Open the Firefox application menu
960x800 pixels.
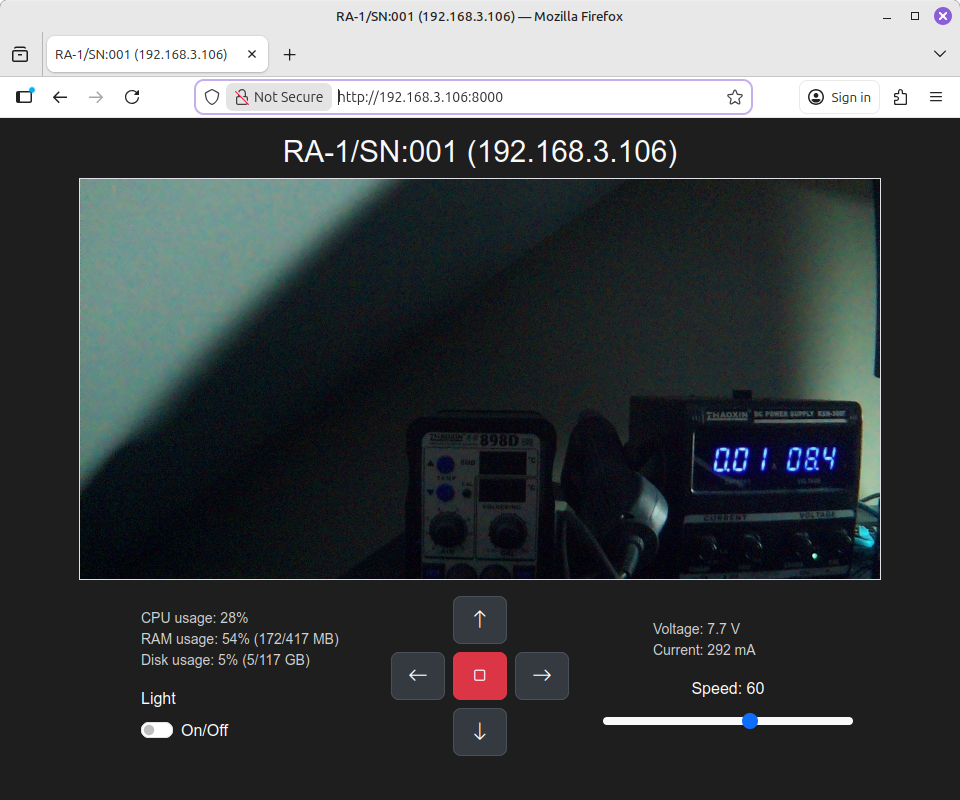point(936,97)
